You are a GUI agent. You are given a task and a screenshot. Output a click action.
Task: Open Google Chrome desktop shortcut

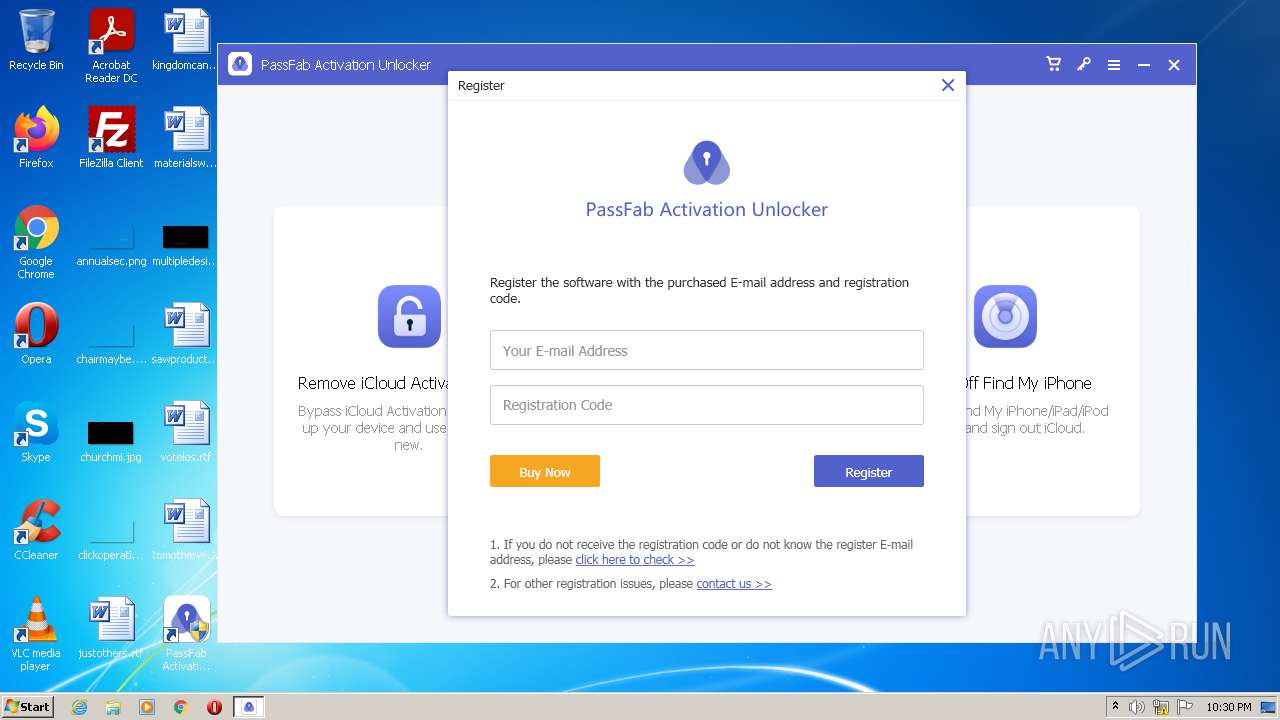point(36,241)
